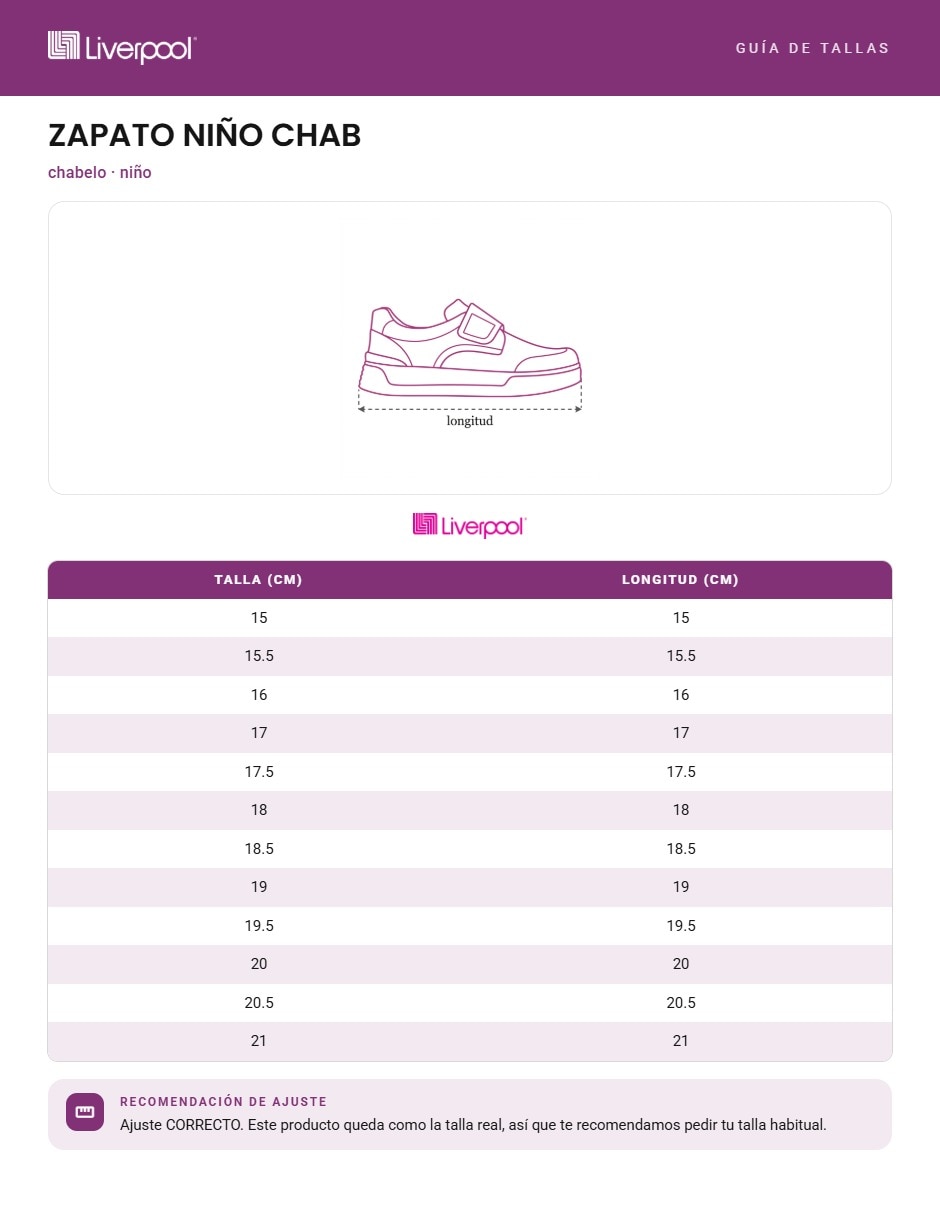Click the white Liverpool logo in header
This screenshot has height=1215, width=940.
click(122, 47)
